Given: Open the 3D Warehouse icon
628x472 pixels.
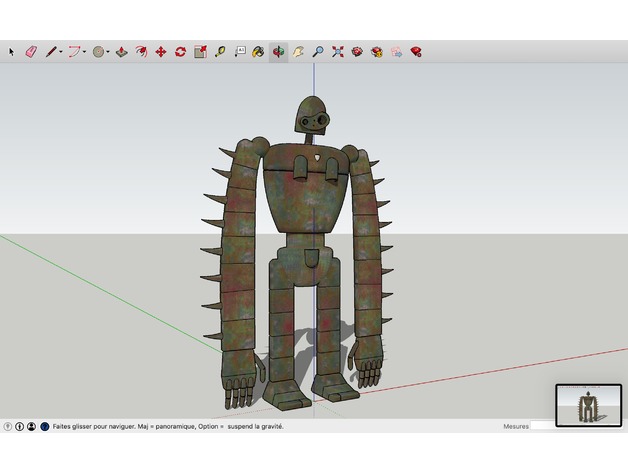Looking at the screenshot, I should [357, 52].
